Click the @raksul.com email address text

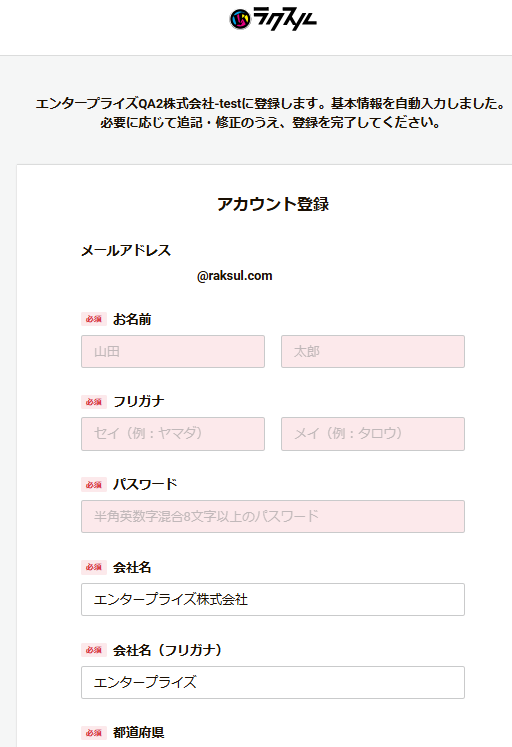[234, 276]
